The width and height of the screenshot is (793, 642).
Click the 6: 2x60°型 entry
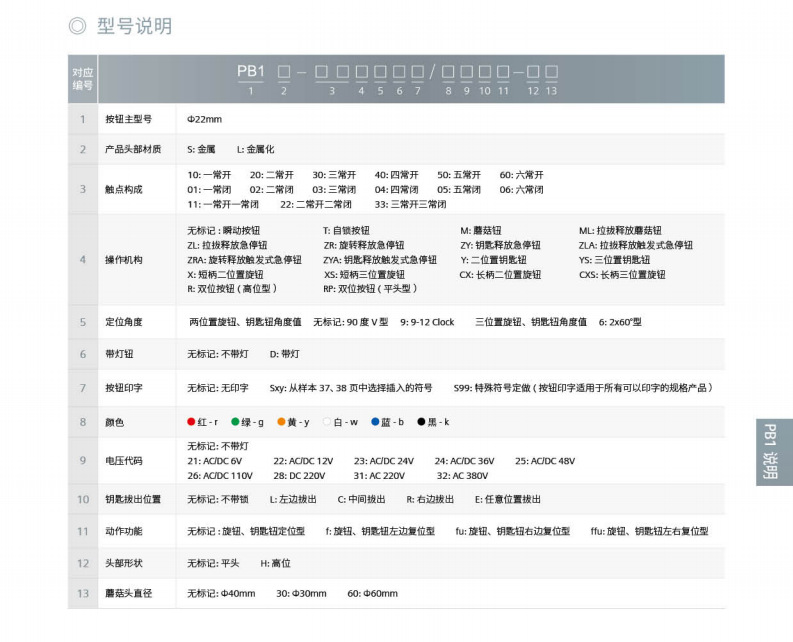[620, 322]
